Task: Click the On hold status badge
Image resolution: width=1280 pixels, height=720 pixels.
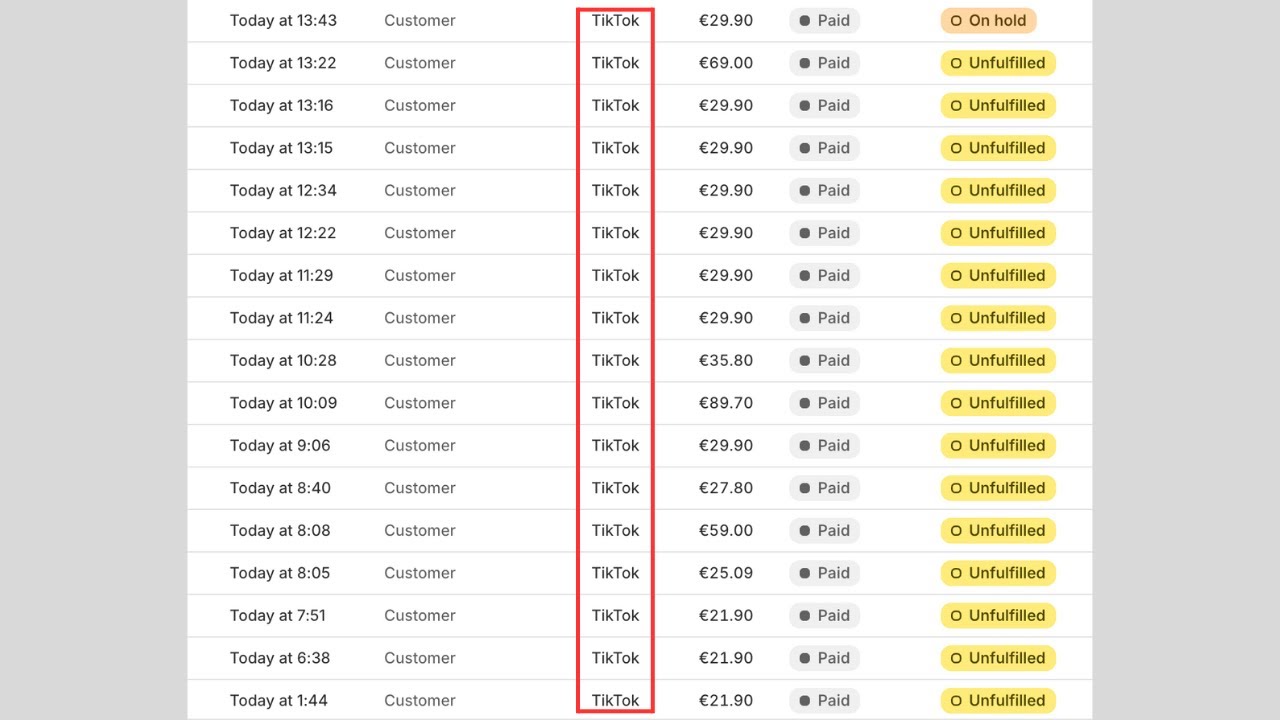Action: pyautogui.click(x=988, y=20)
